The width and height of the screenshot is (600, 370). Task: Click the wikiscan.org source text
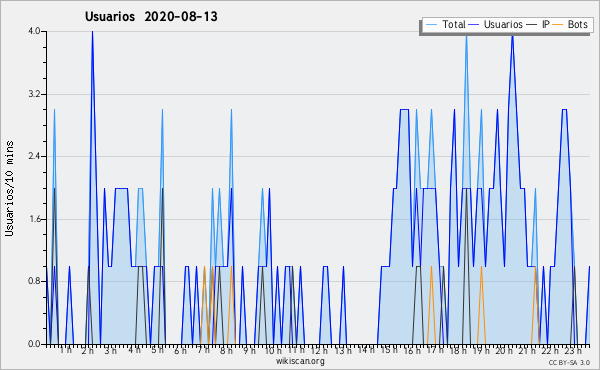(300, 361)
